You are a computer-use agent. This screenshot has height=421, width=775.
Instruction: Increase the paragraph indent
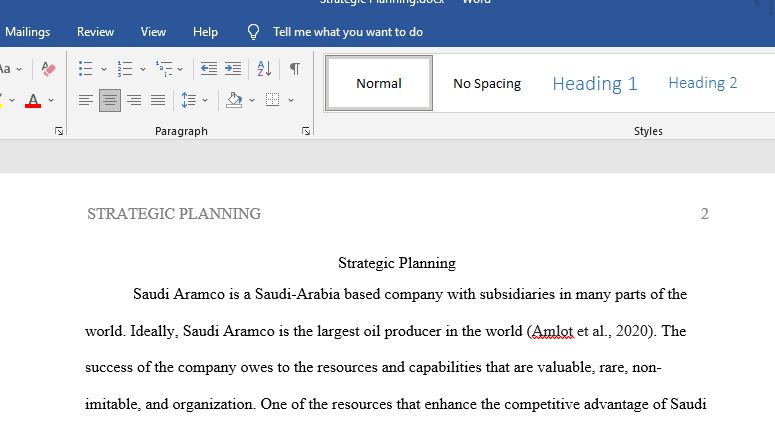tap(233, 69)
